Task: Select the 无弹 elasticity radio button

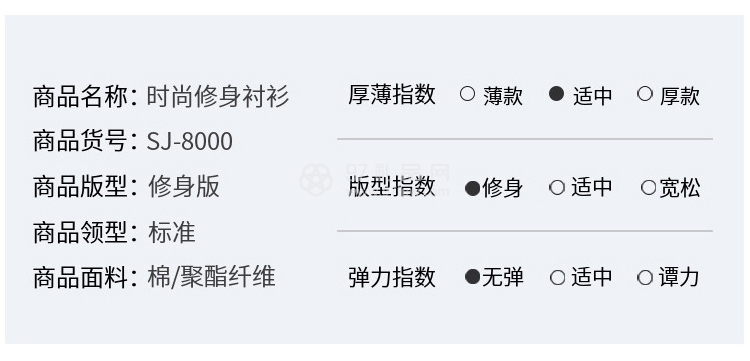Action: click(x=473, y=276)
